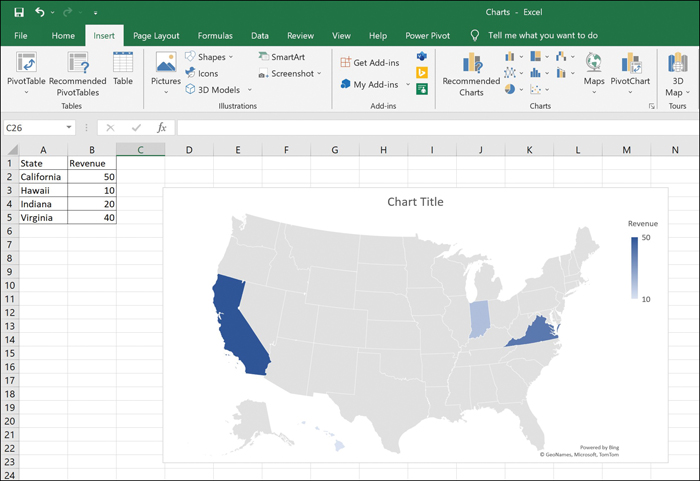Viewport: 700px width, 481px height.
Task: Expand the 3D Models dropdown arrow
Action: pos(250,90)
